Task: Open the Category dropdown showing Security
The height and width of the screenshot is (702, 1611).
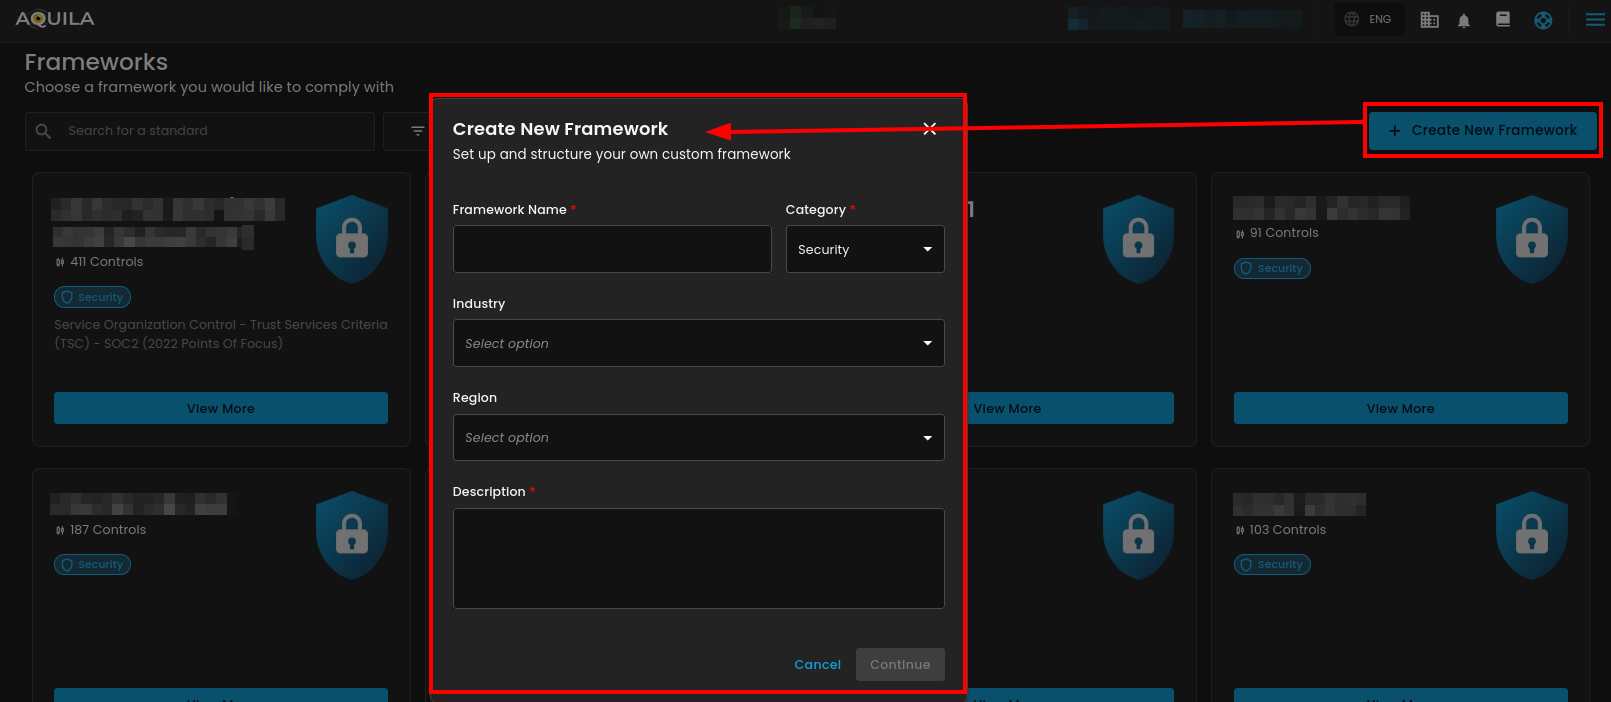Action: click(x=864, y=249)
